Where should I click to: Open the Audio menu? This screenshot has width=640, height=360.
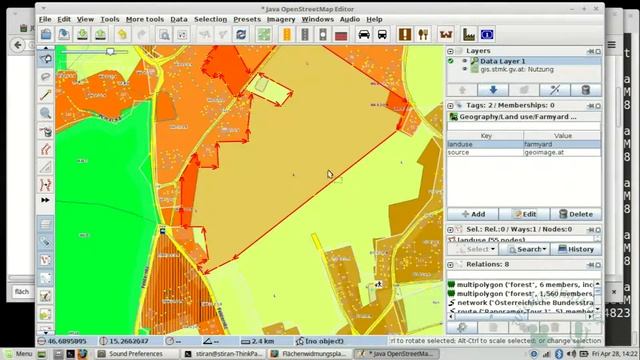point(350,19)
